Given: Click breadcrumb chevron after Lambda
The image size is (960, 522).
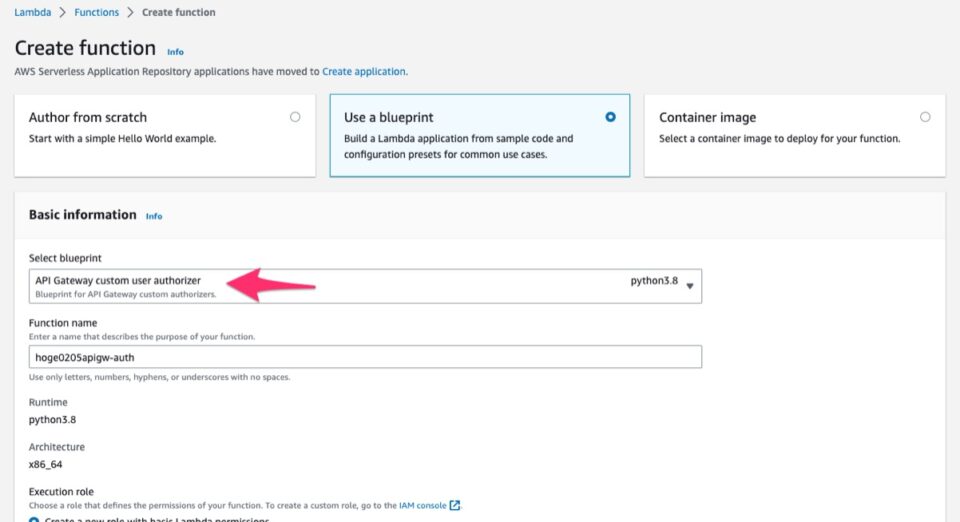Looking at the screenshot, I should (x=63, y=12).
